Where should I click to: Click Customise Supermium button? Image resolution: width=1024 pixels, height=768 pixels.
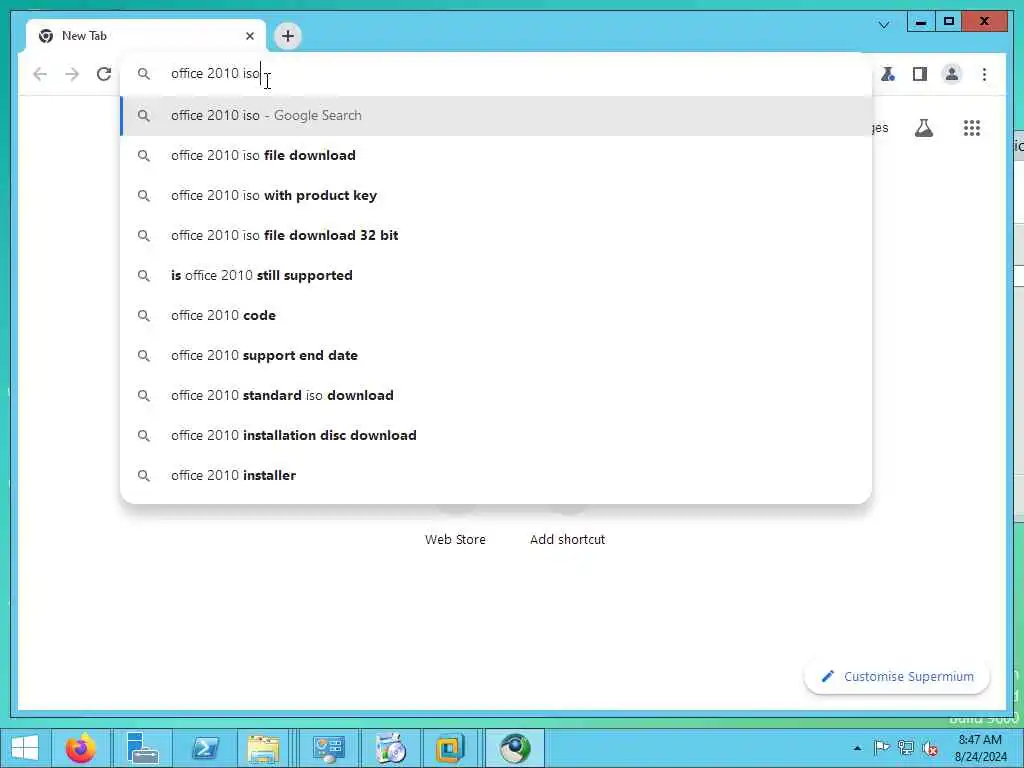tap(897, 677)
